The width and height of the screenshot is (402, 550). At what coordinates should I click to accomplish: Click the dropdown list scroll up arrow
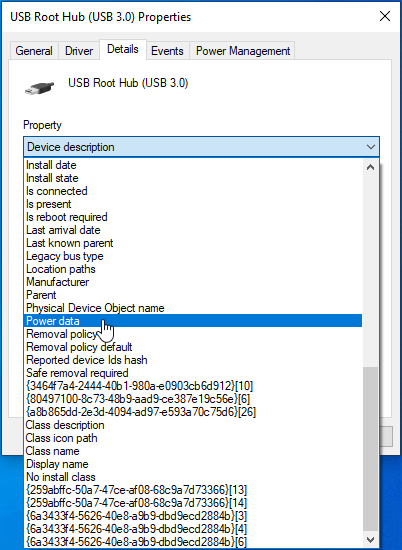click(370, 167)
